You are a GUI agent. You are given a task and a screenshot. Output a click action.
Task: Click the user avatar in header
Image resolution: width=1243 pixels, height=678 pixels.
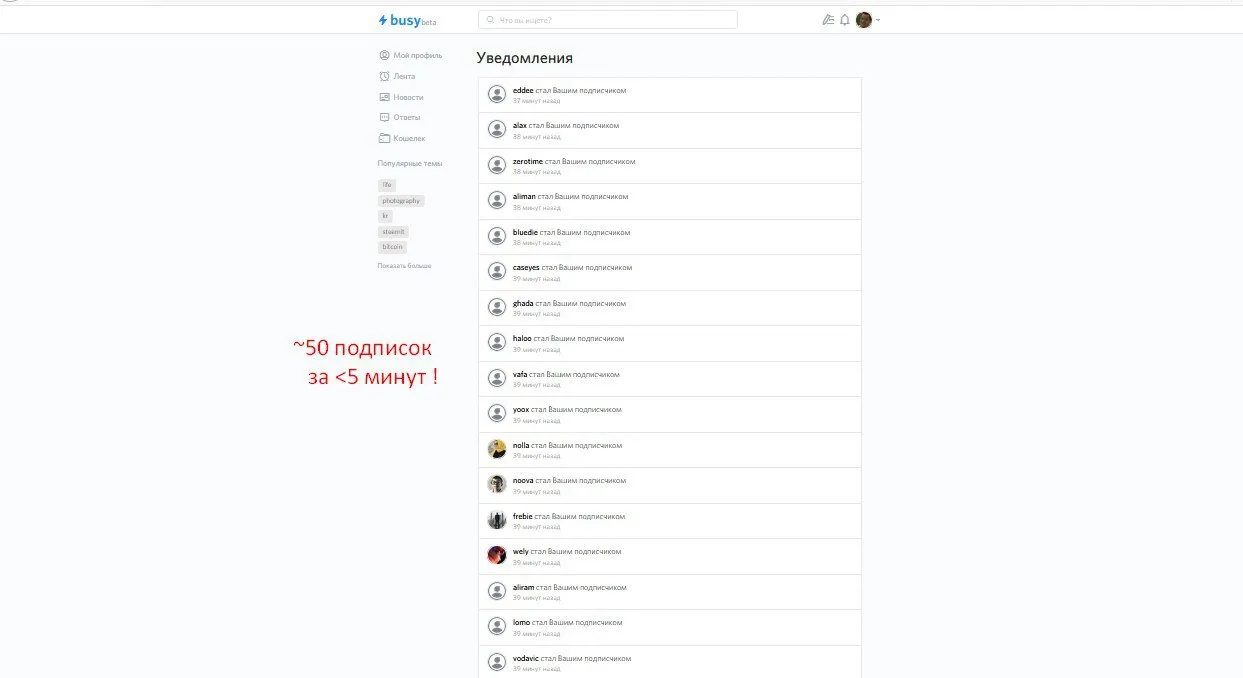click(x=864, y=20)
